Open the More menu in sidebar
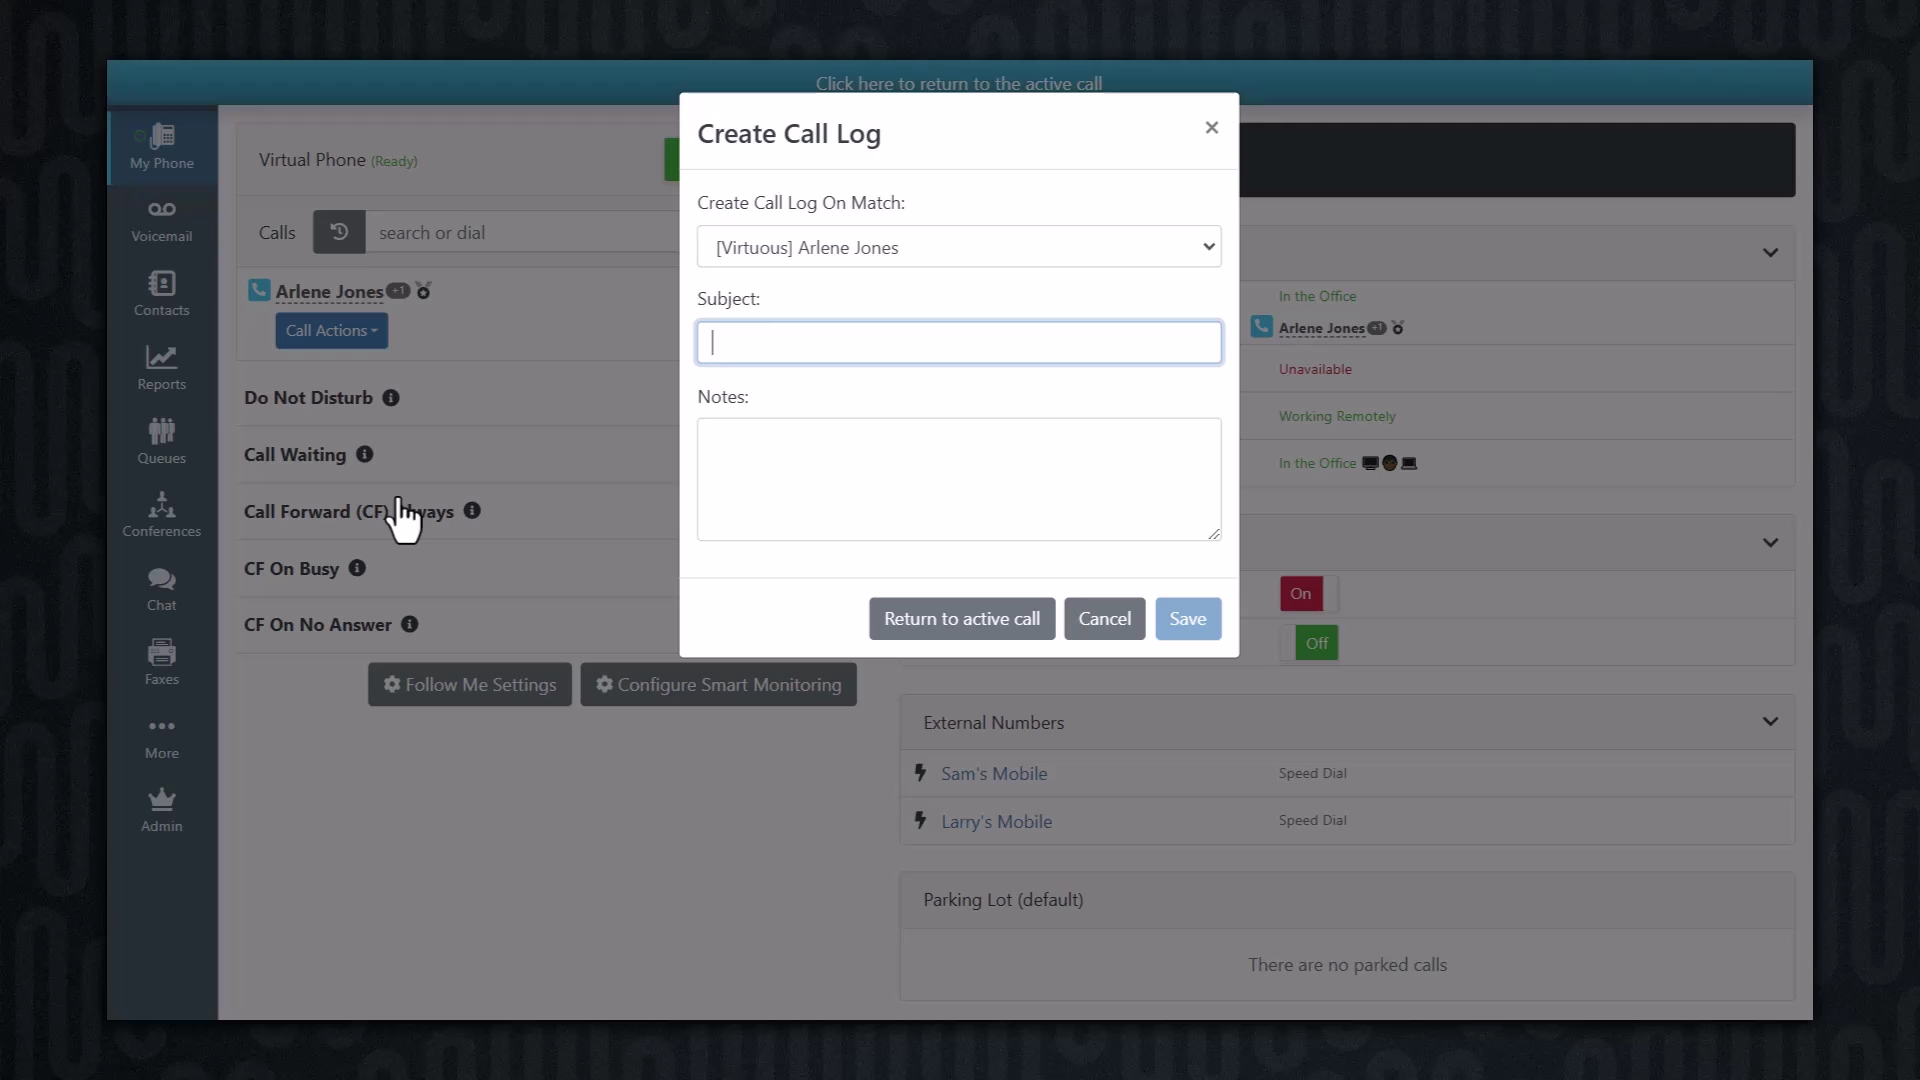 (x=161, y=737)
